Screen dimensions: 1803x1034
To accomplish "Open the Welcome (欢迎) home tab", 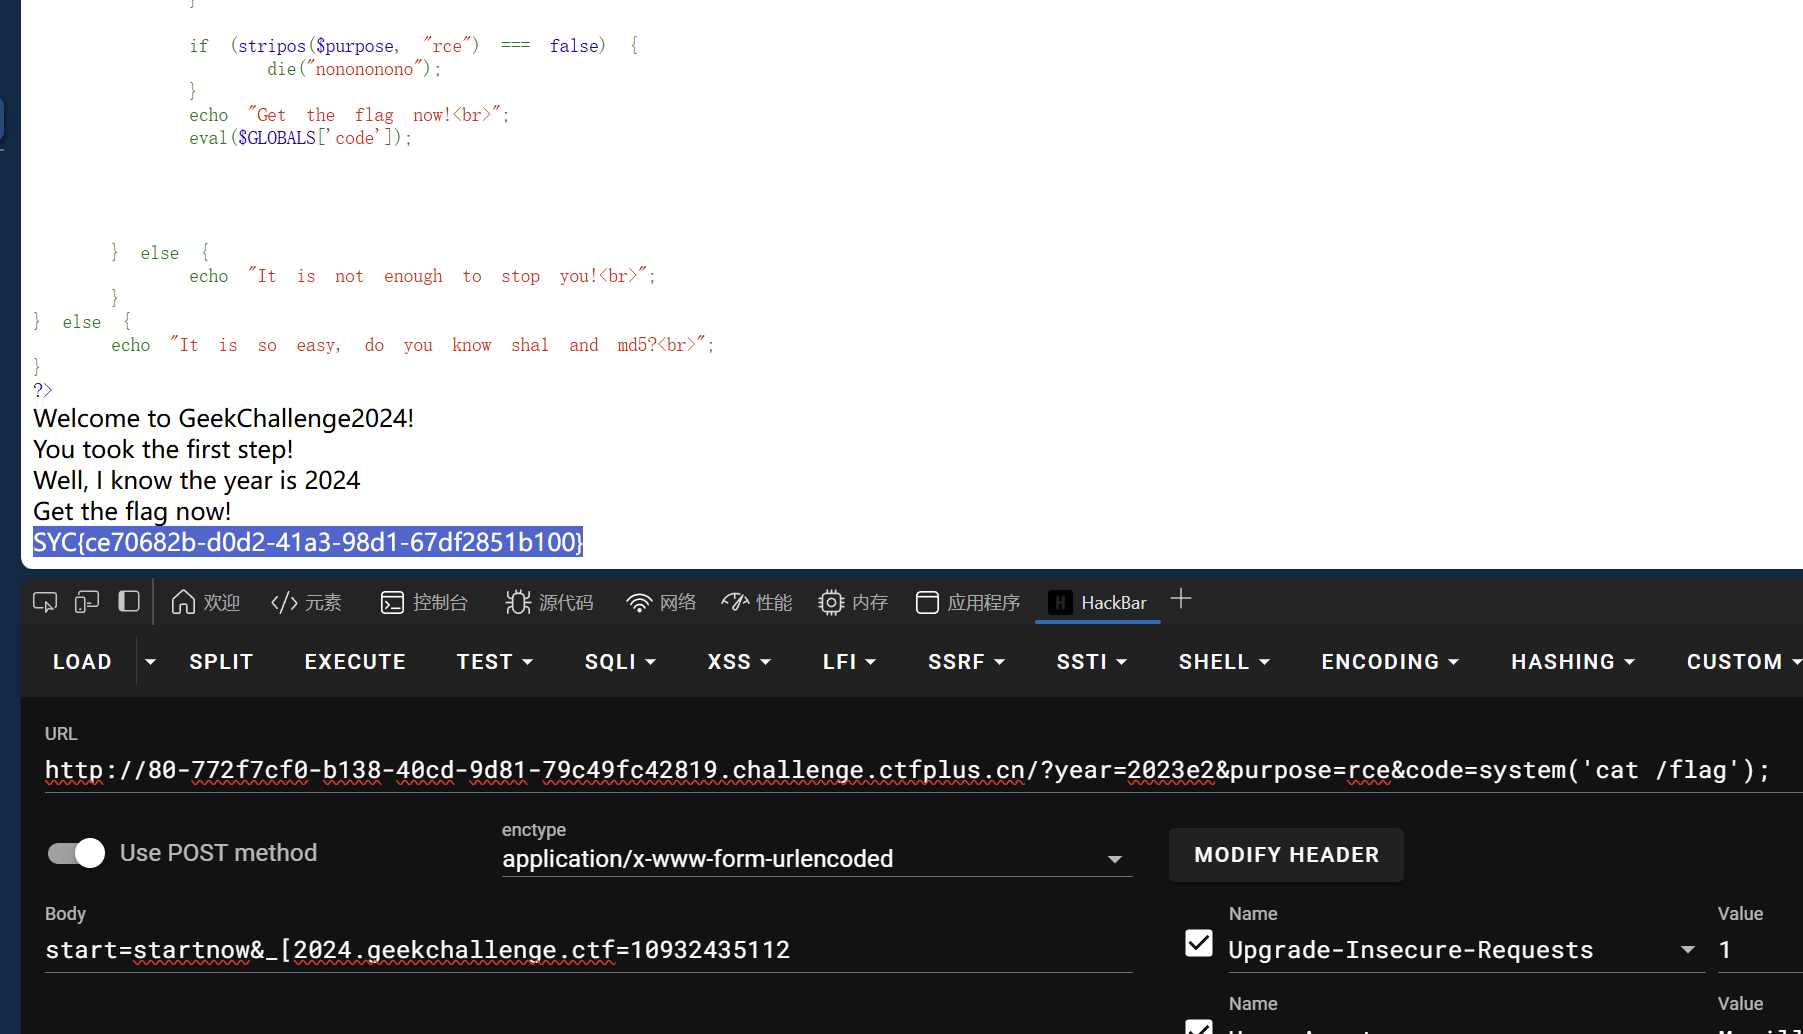I will point(206,602).
